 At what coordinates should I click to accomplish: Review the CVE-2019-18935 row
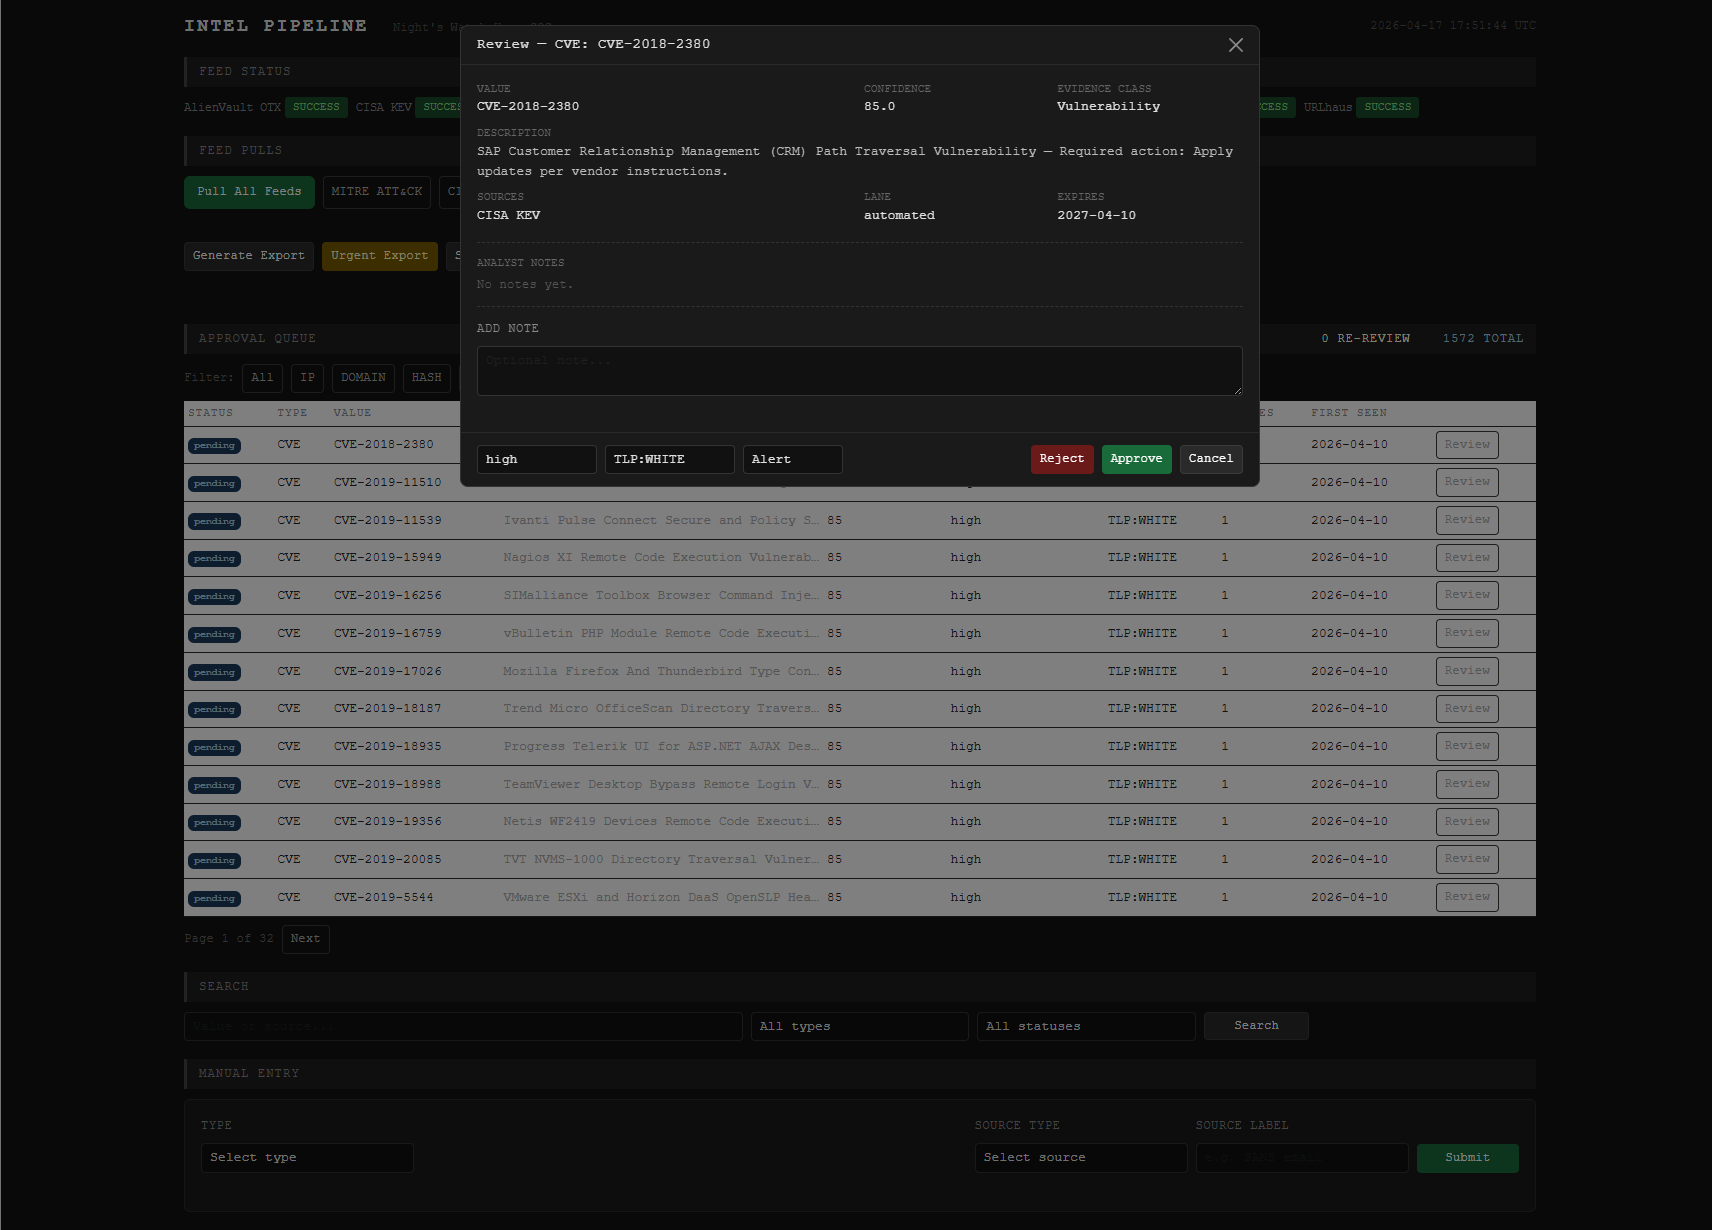(x=1467, y=746)
